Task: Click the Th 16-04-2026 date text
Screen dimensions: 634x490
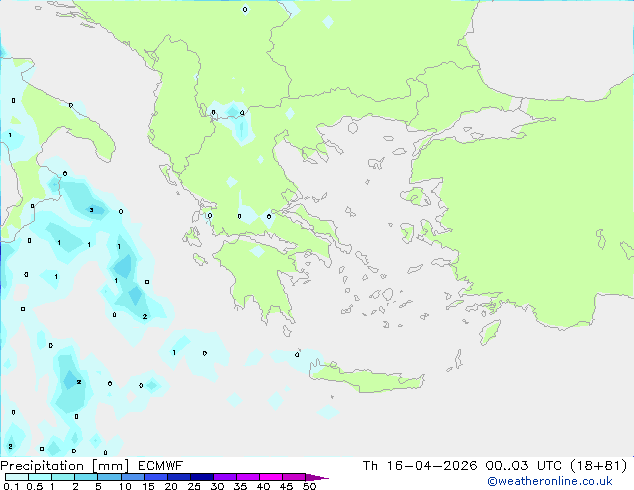Action: point(419,466)
